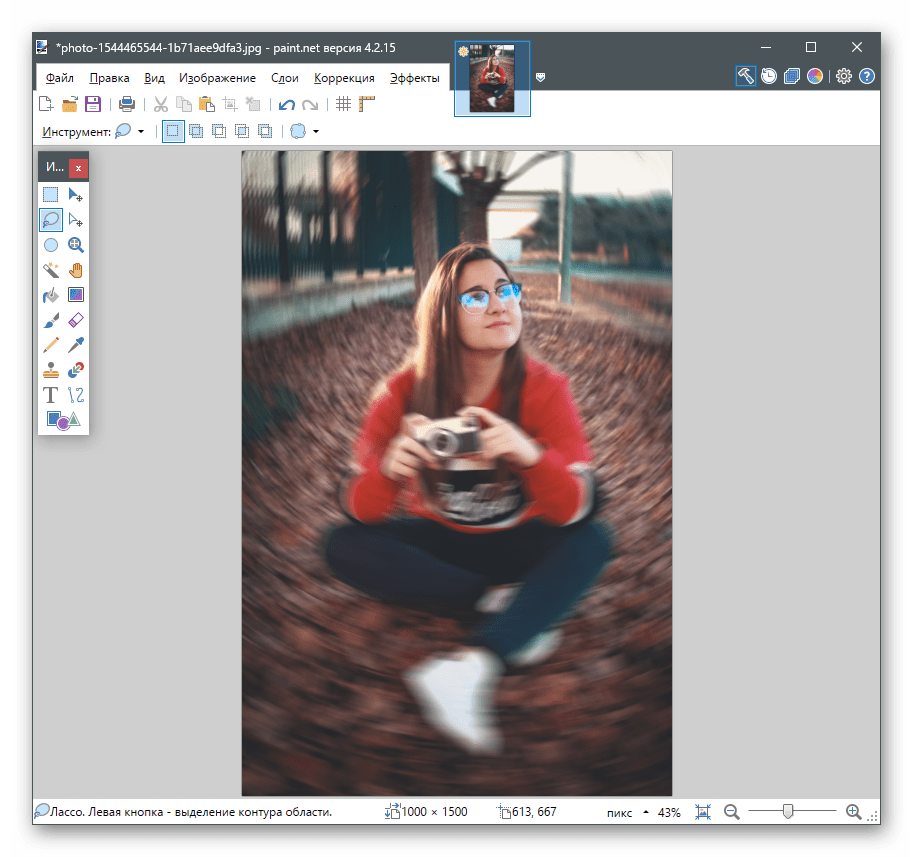Crop to selection icon
The width and height of the screenshot is (913, 857).
coord(230,104)
